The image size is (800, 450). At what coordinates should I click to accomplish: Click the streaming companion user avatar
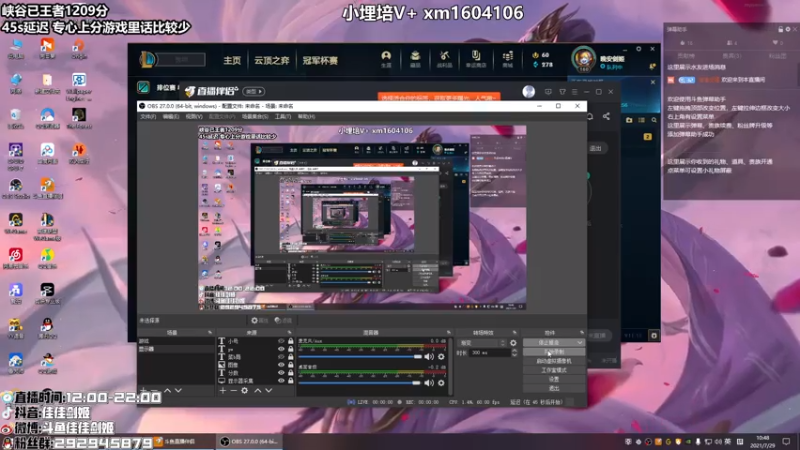click(x=529, y=91)
